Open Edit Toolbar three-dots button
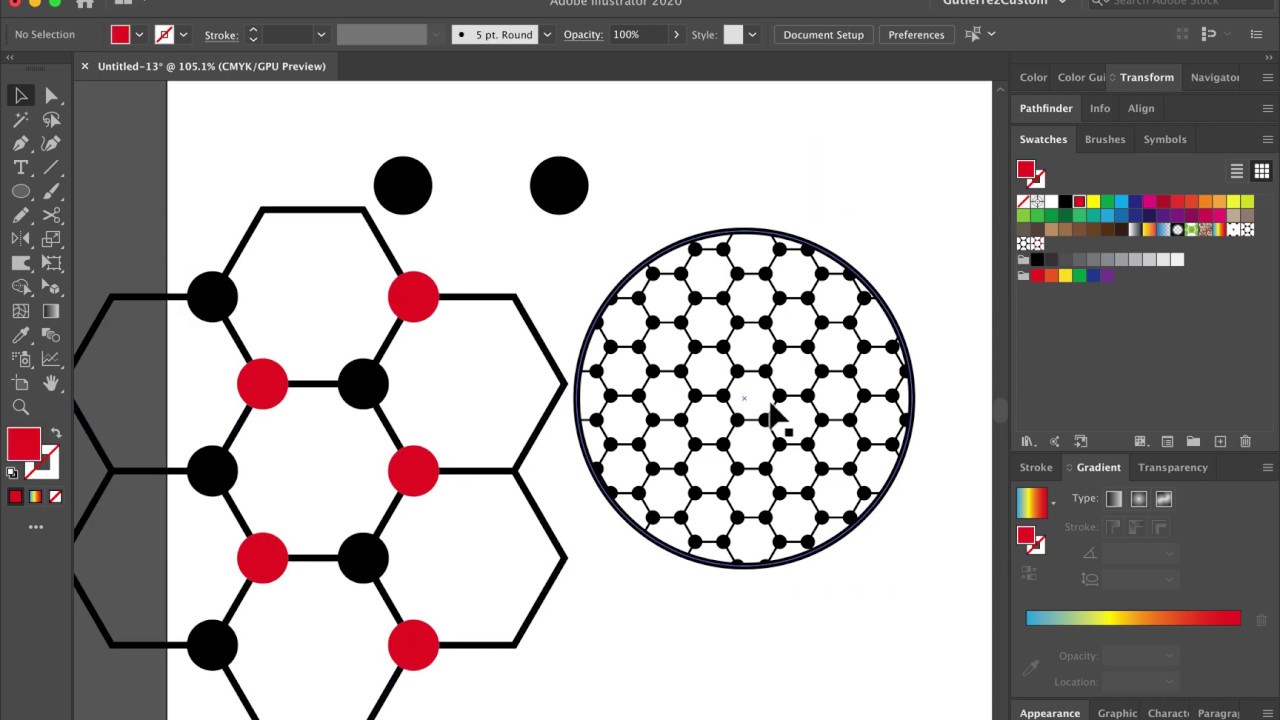 click(x=36, y=527)
